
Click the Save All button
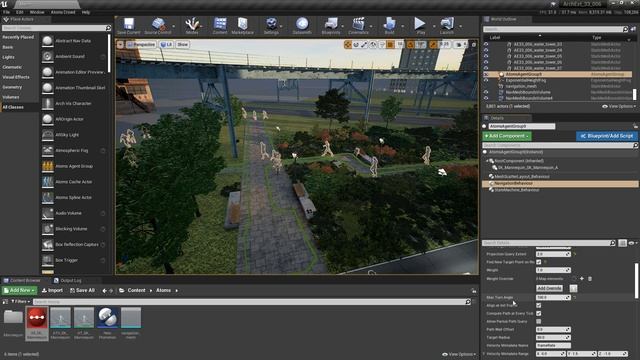(82, 291)
